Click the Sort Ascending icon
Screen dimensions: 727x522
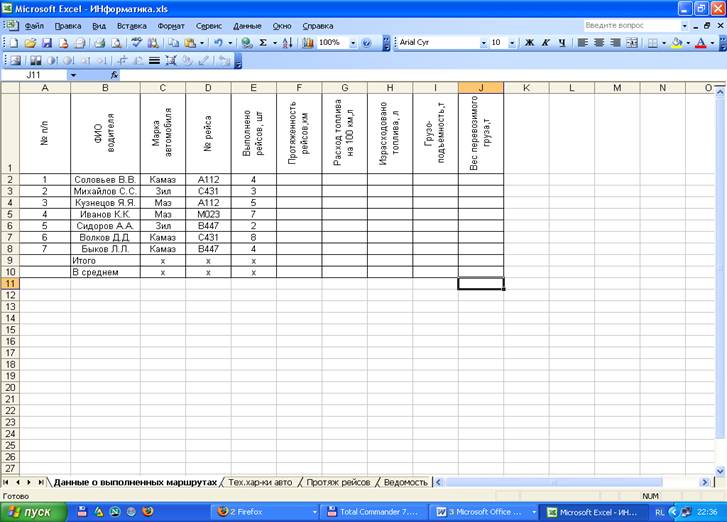[287, 43]
